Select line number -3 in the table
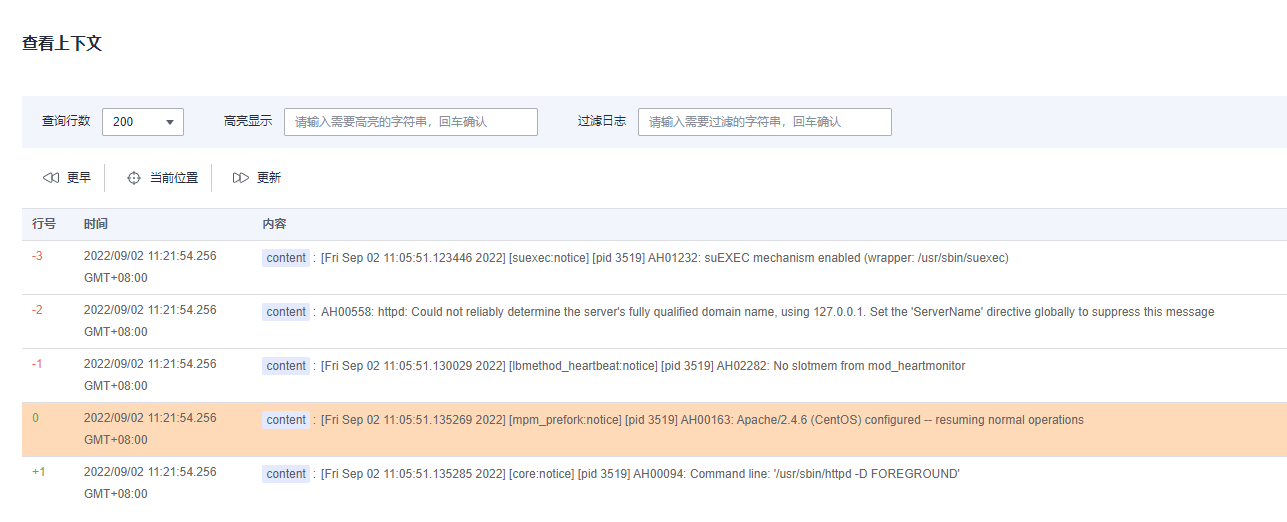Image resolution: width=1287 pixels, height=522 pixels. 37,256
